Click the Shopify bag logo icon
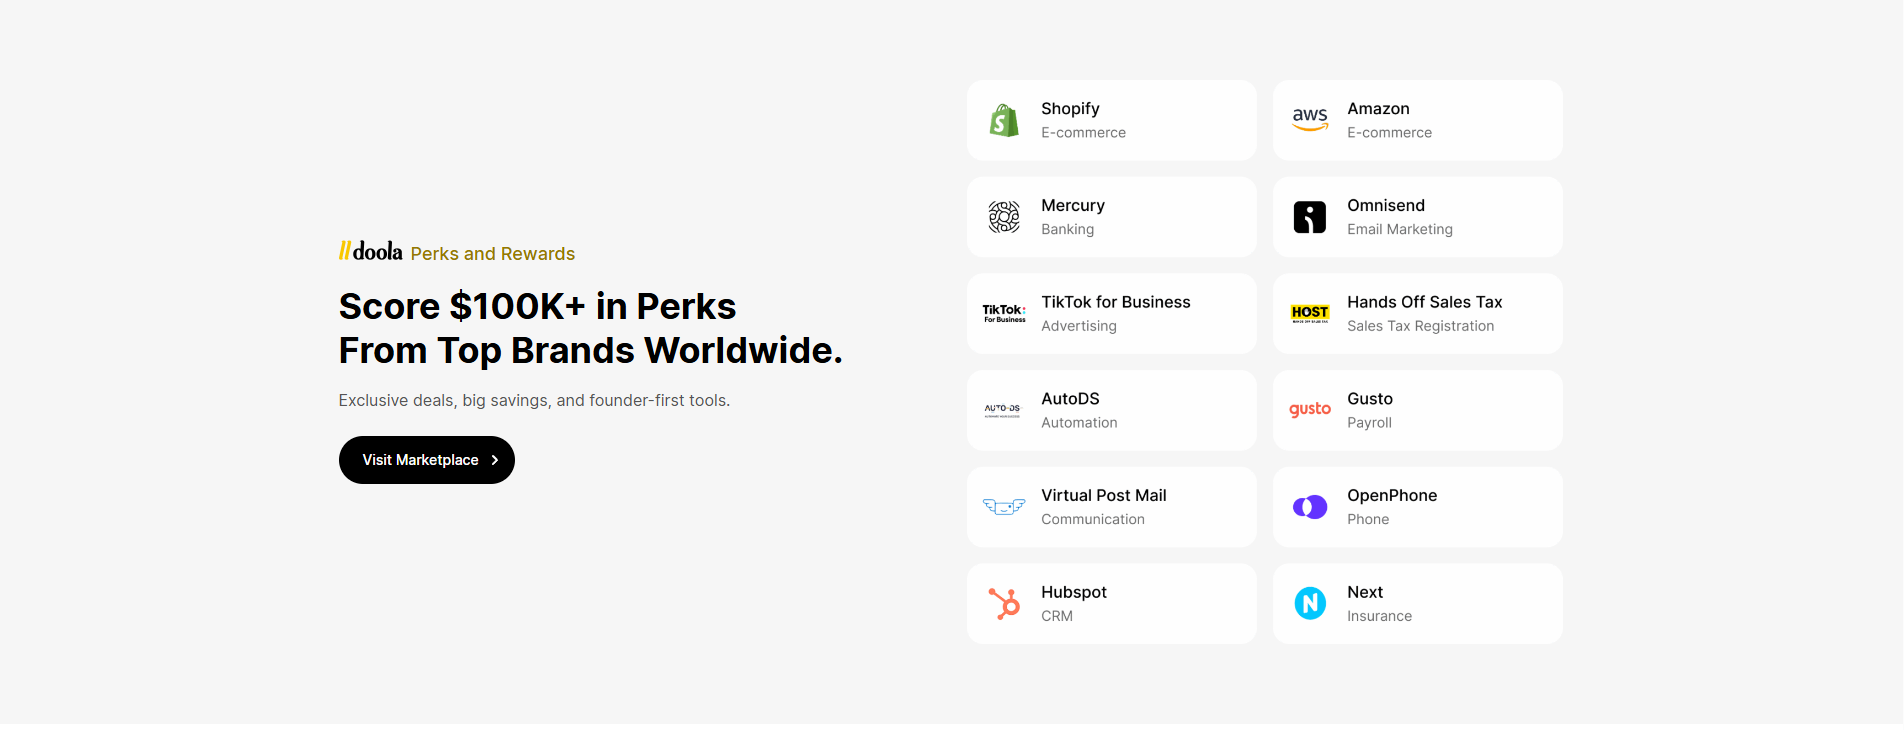The image size is (1904, 730). [1004, 121]
